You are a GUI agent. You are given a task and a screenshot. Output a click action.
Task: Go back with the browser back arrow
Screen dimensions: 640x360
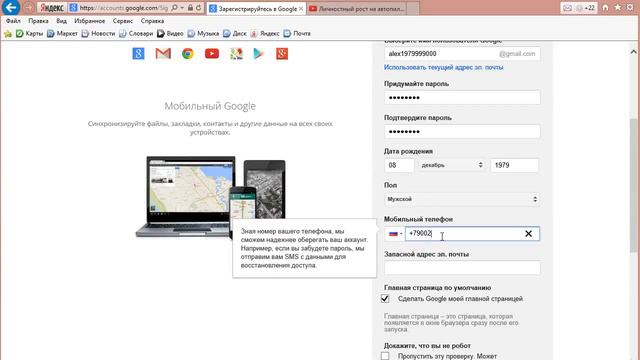(11, 7)
